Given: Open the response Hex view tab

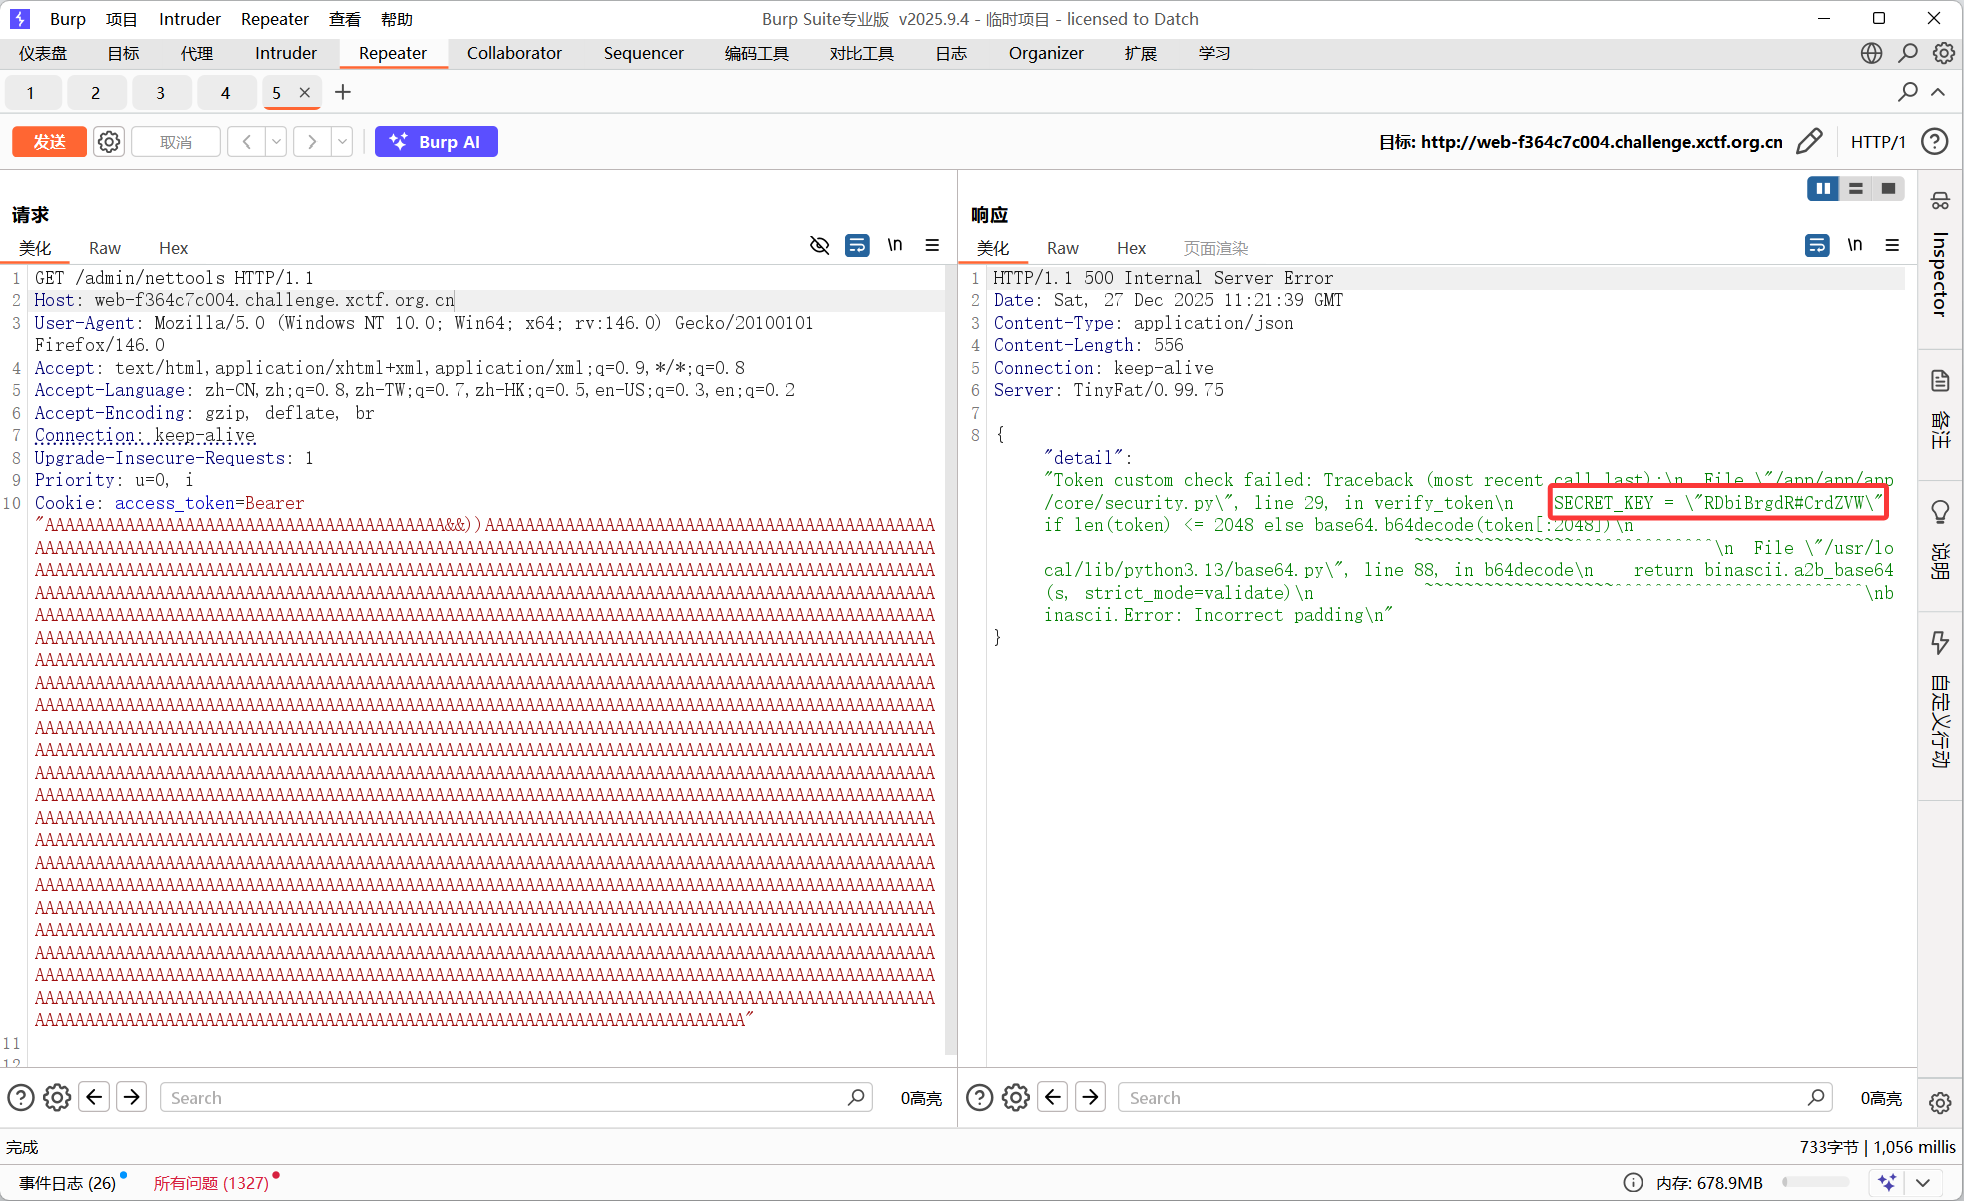Looking at the screenshot, I should point(1131,248).
